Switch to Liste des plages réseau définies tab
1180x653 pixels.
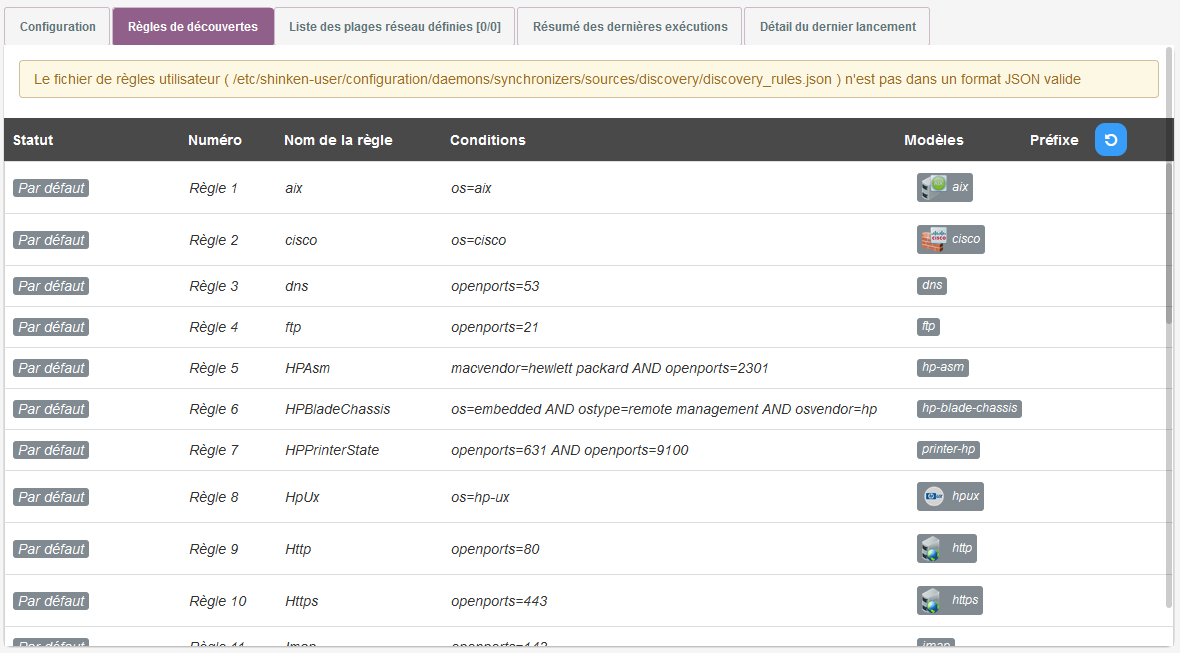[395, 27]
